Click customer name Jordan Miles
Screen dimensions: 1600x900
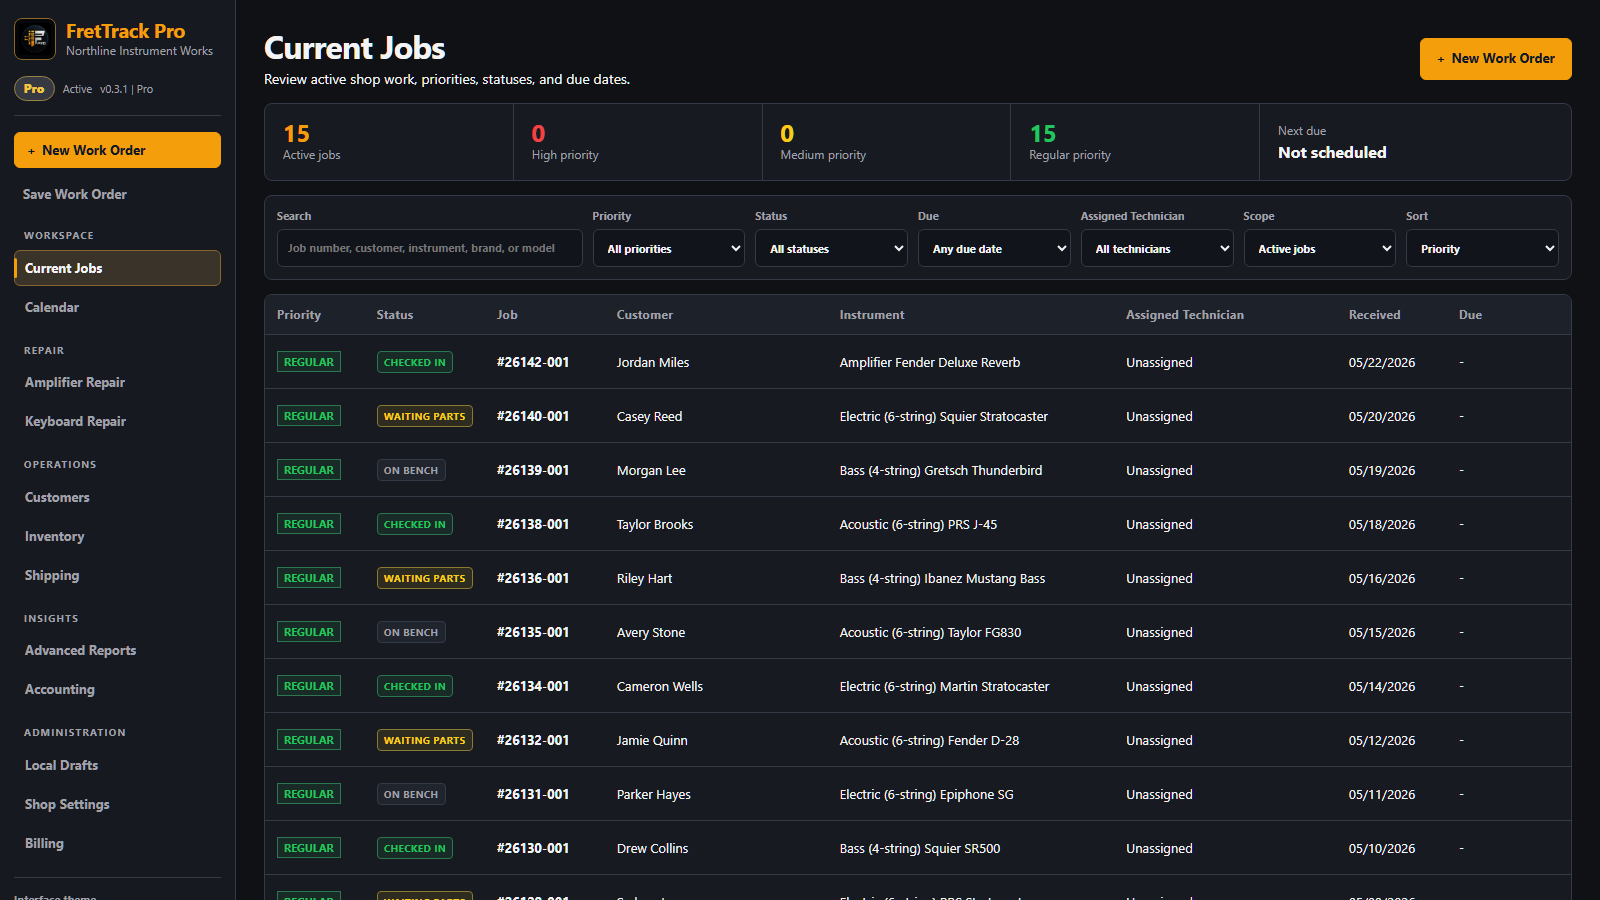coord(653,362)
